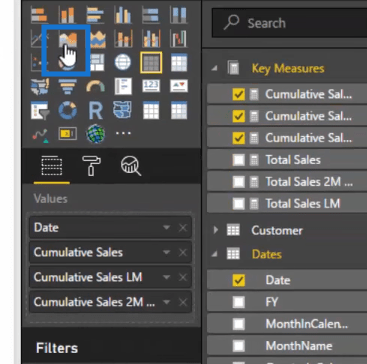Select the 100% stacked bar chart visual
The height and width of the screenshot is (364, 367).
pos(151,15)
